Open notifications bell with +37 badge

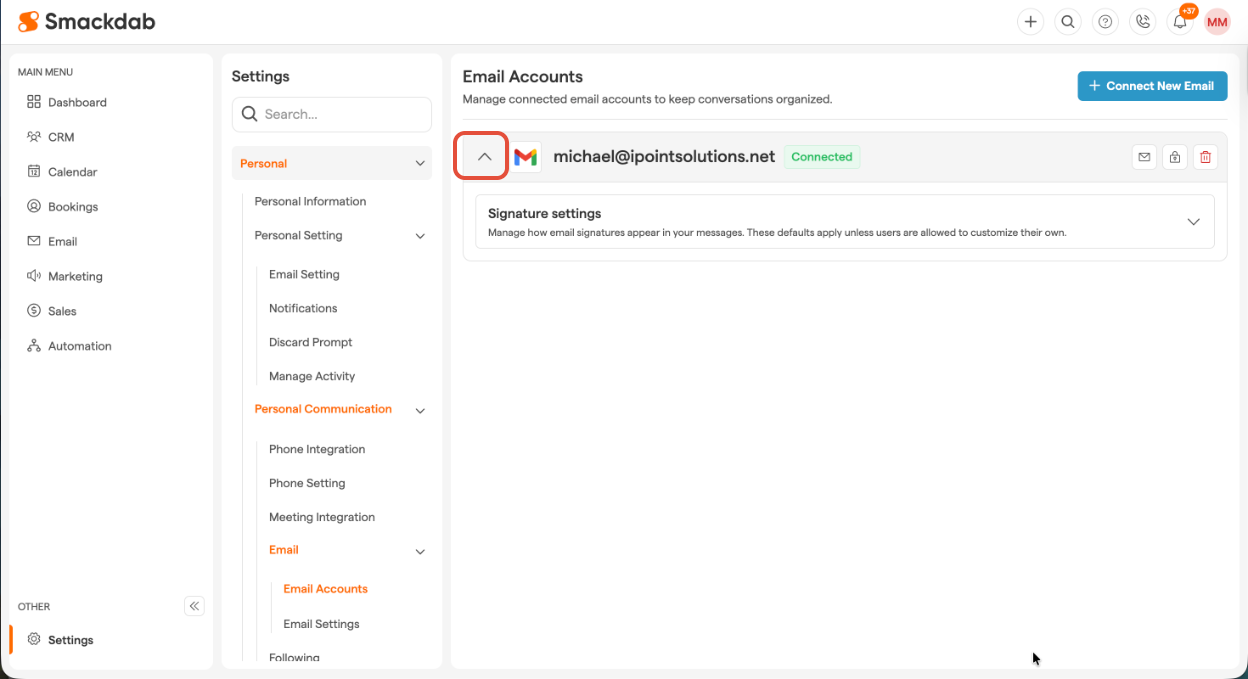point(1180,22)
